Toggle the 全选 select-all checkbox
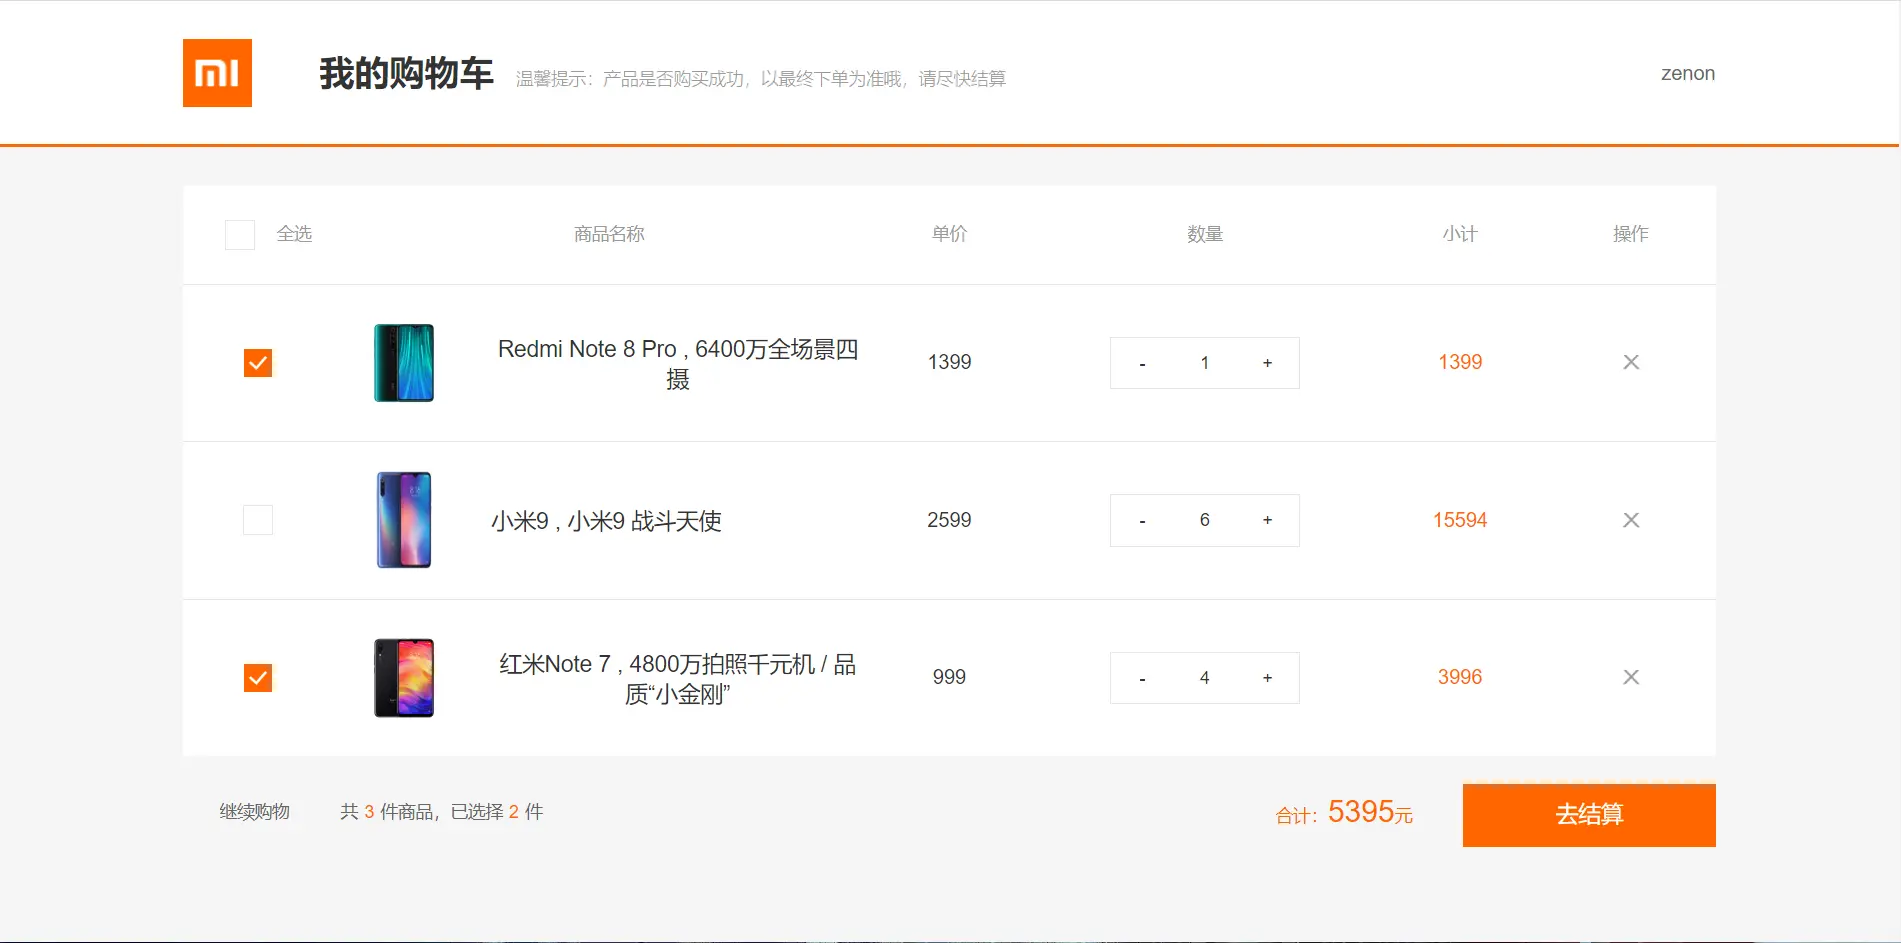 [240, 234]
